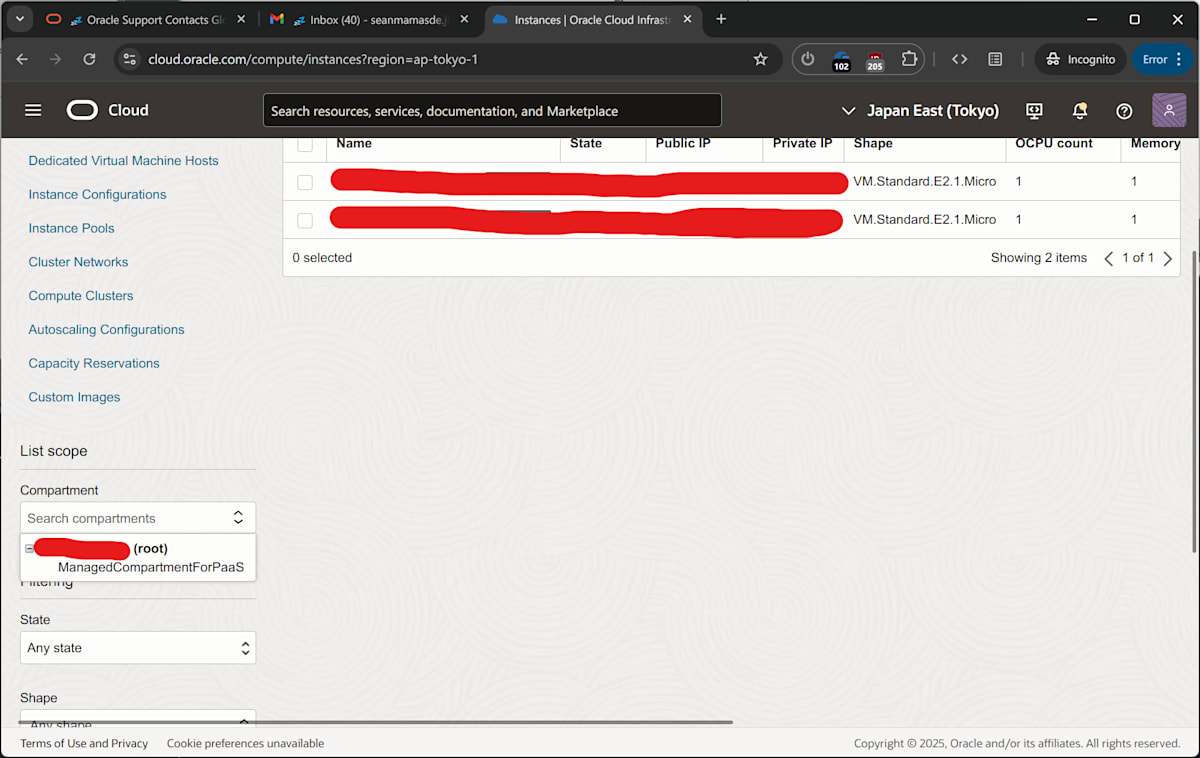The height and width of the screenshot is (758, 1200).
Task: Focus the Oracle Cloud search field
Action: tap(492, 110)
